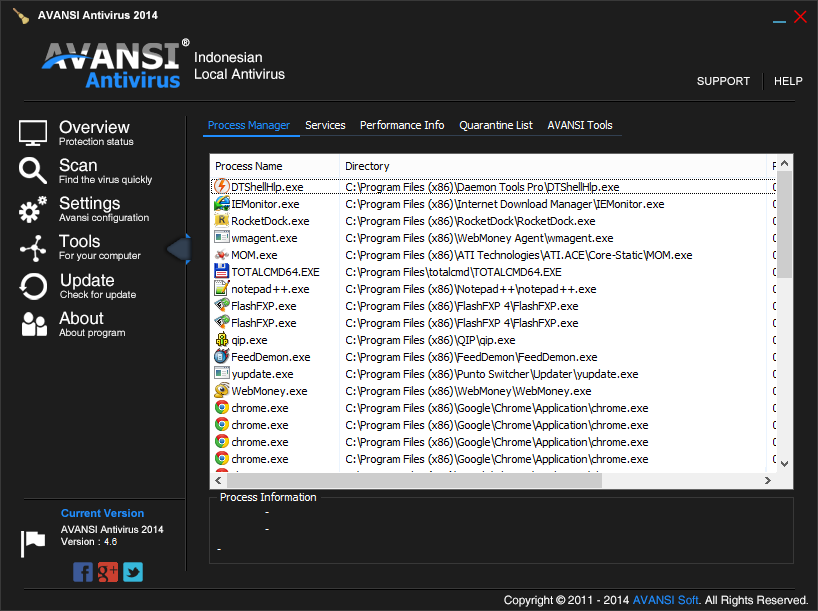Click the scroll down arrow of process list
This screenshot has height=611, width=818.
coord(784,463)
